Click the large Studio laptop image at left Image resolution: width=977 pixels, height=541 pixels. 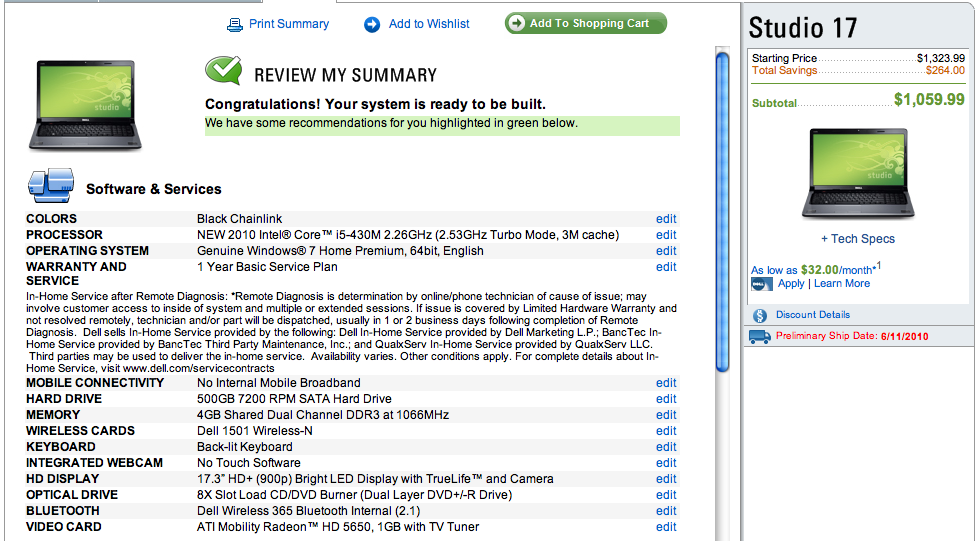tap(85, 105)
